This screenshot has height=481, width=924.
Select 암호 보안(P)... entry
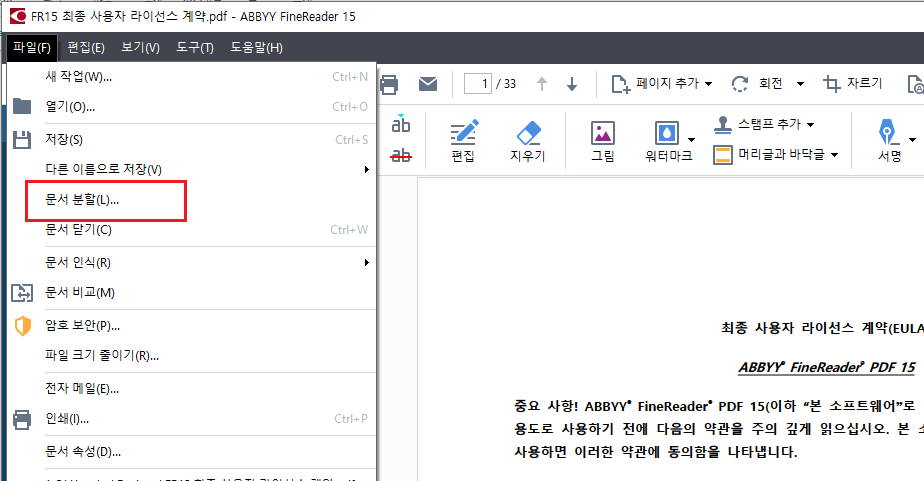click(192, 325)
